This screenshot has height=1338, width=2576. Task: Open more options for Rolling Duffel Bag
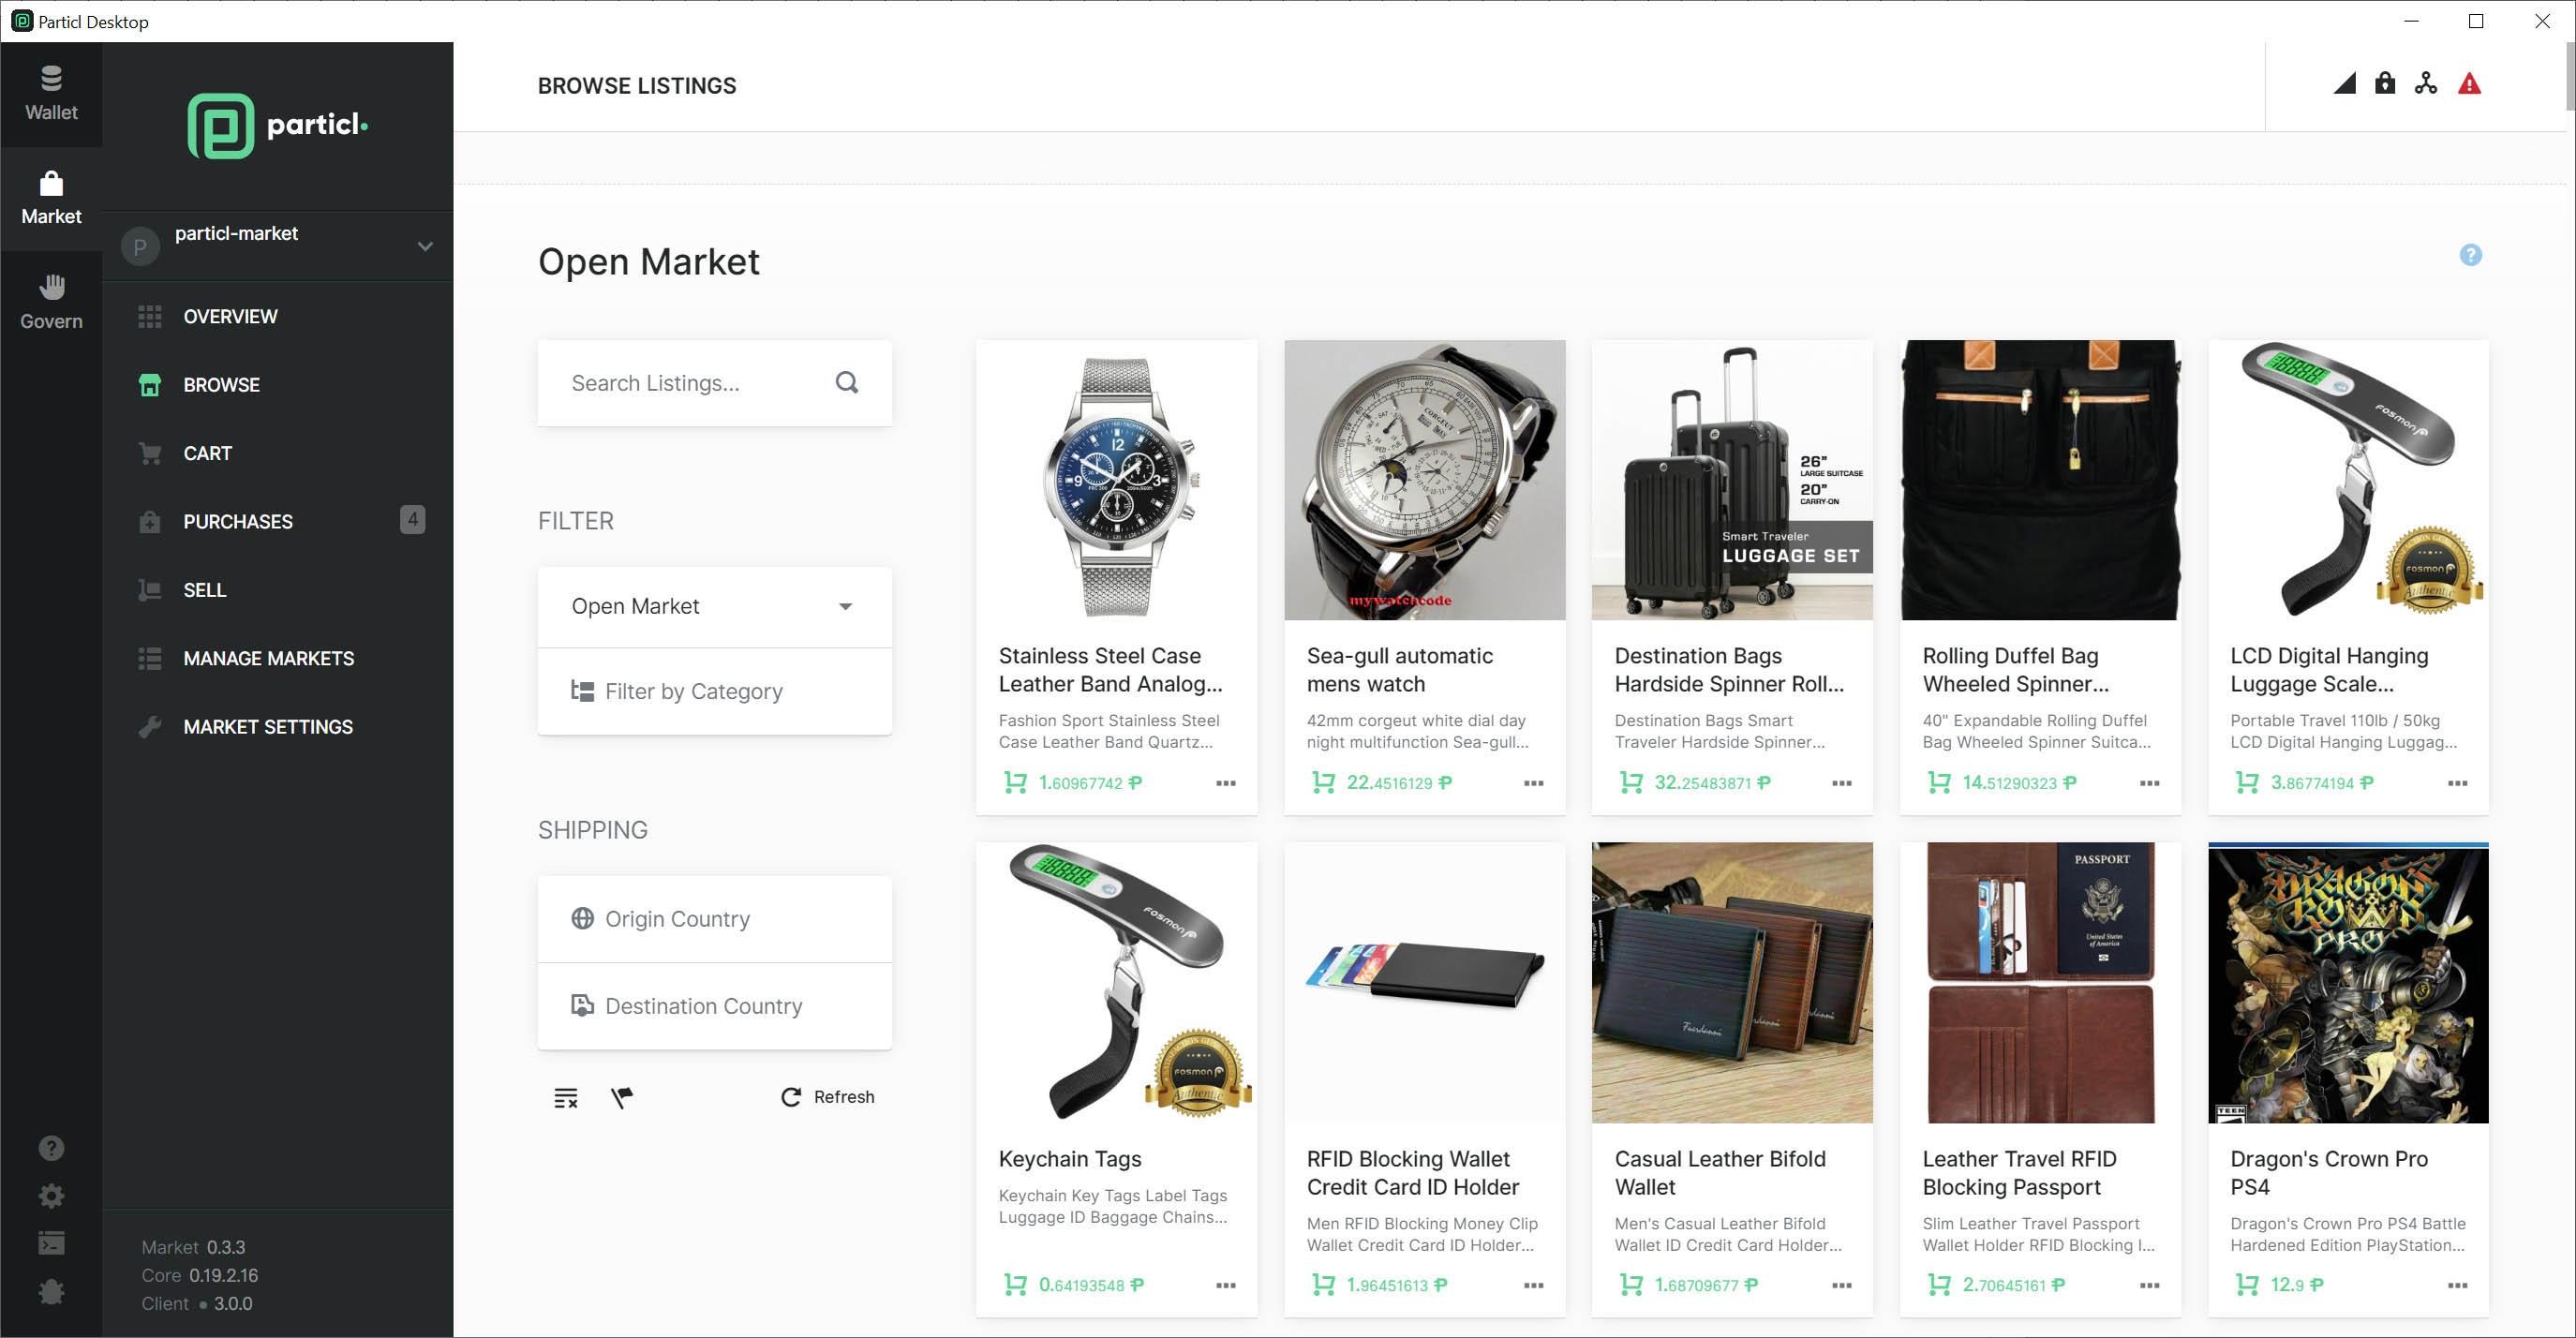[2150, 783]
